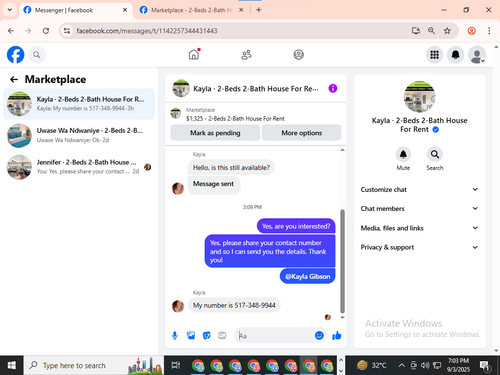This screenshot has height=375, width=500.
Task: Open Jennifer's 2-Beds 2-Bath conversation
Action: coord(79,167)
